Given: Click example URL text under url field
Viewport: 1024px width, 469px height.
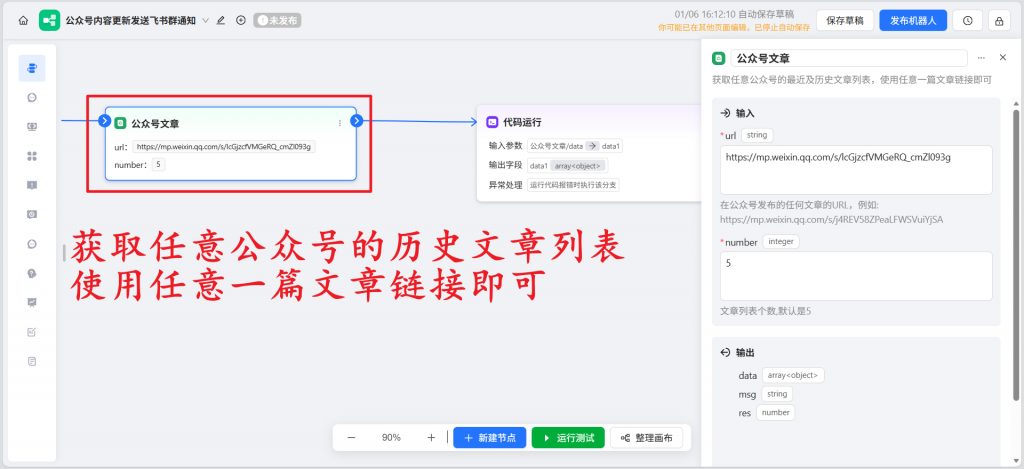Looking at the screenshot, I should coord(831,219).
